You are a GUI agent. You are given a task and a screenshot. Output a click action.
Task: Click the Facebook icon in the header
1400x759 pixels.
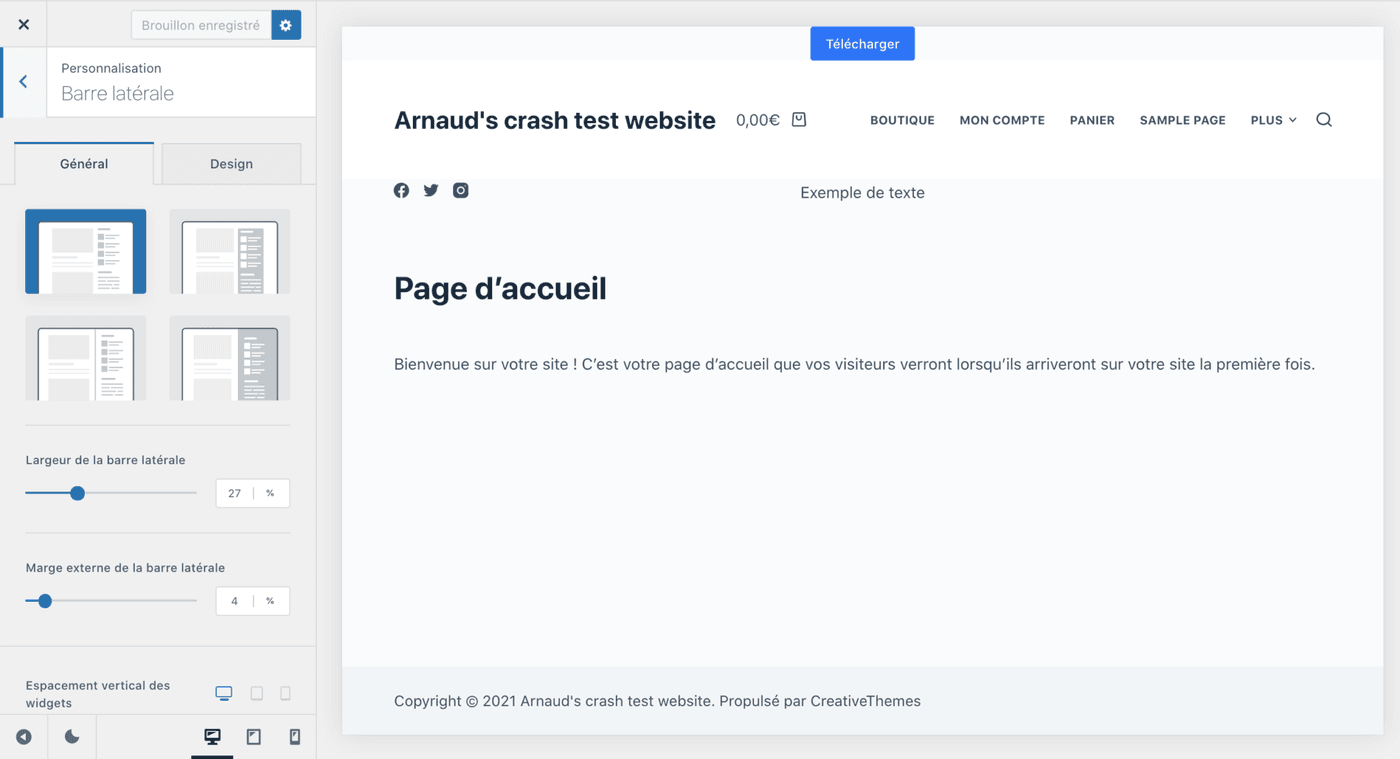(401, 190)
